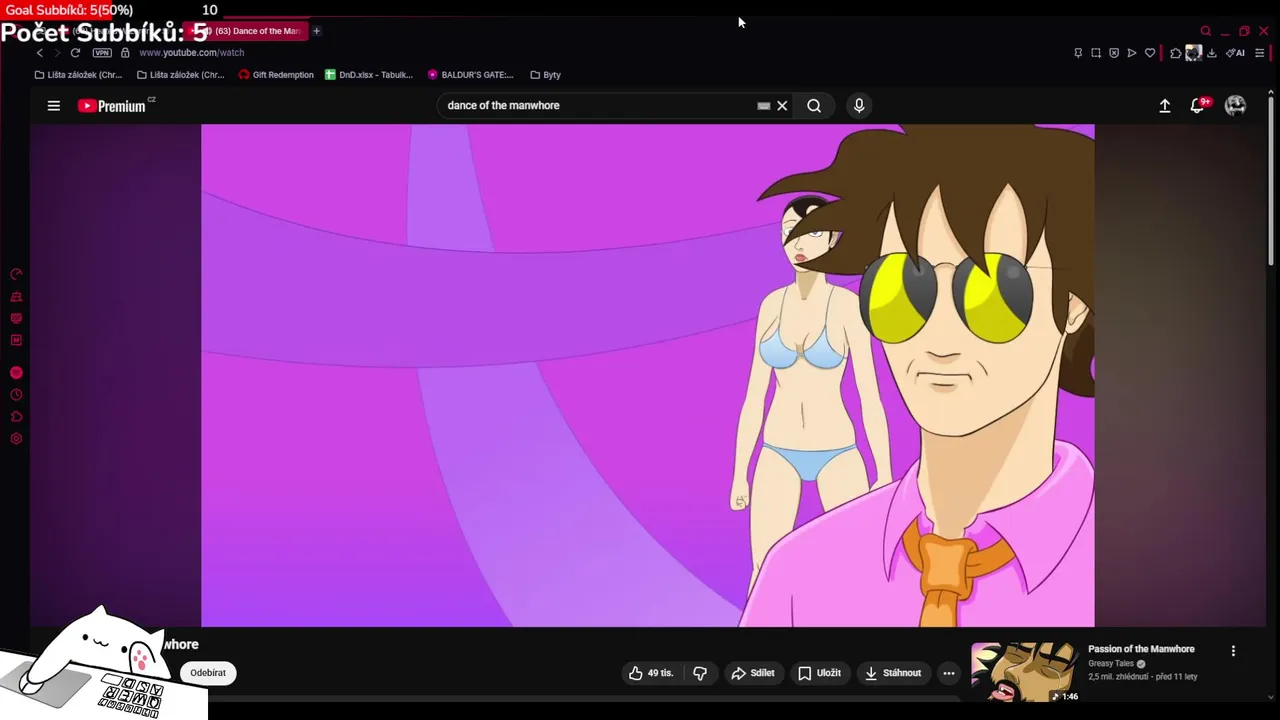Toggle the browser VPN badge
1280x720 pixels.
pyautogui.click(x=102, y=52)
